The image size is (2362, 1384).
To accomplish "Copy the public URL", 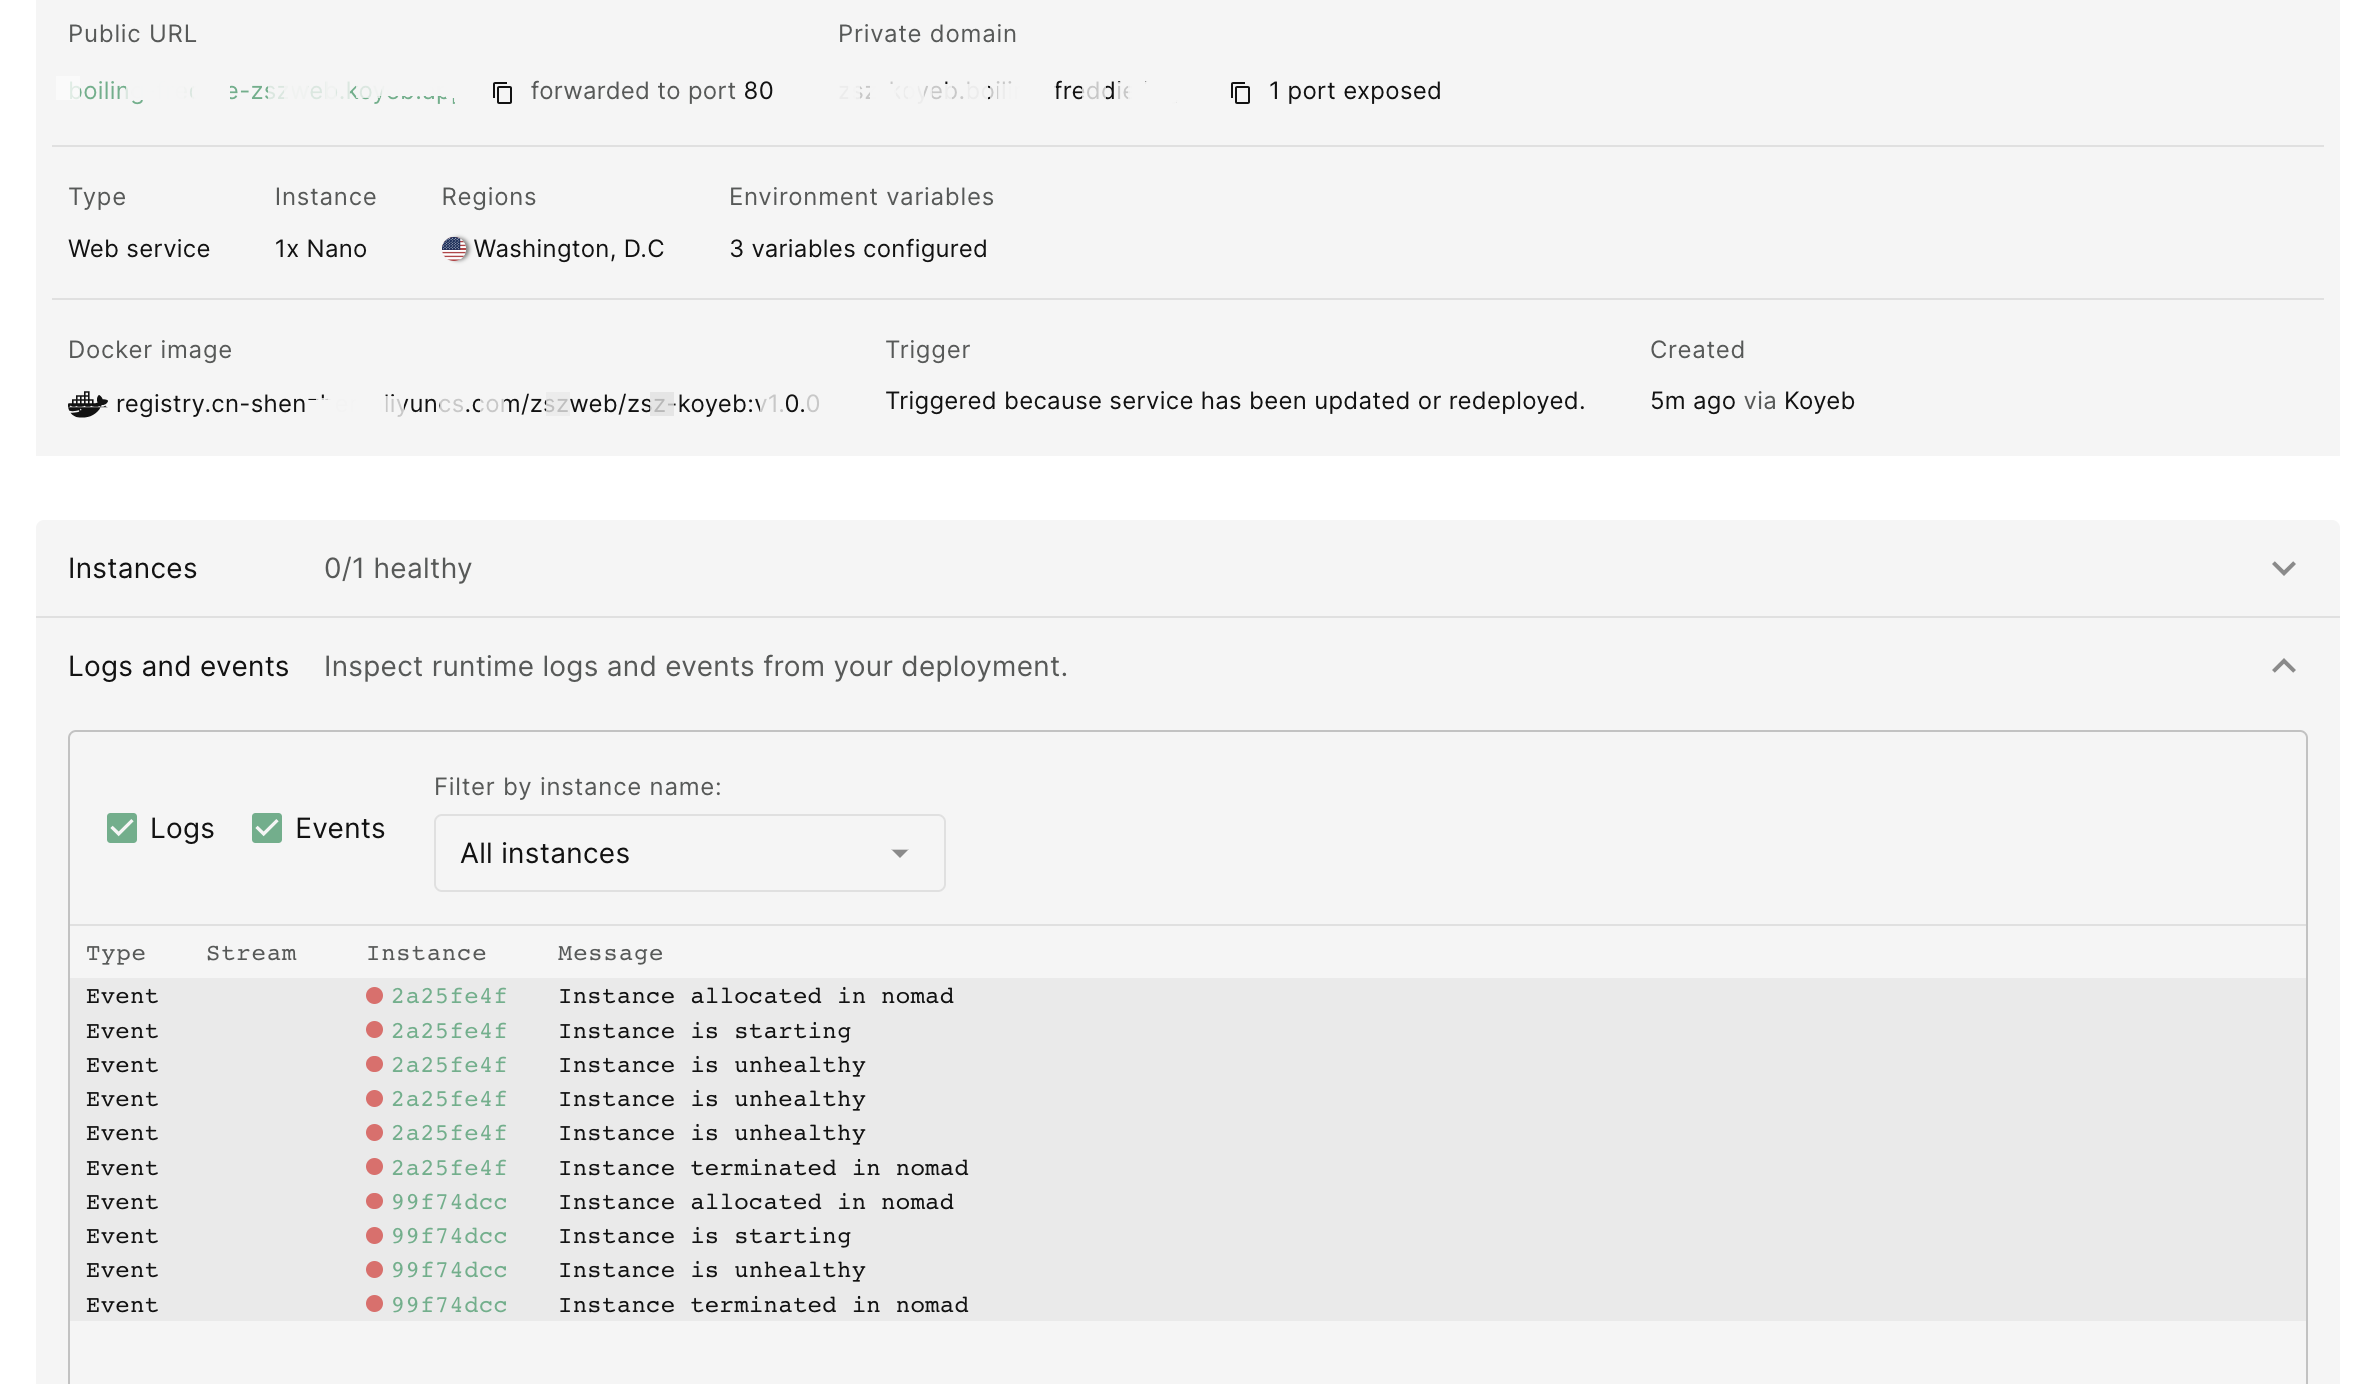I will pos(500,92).
